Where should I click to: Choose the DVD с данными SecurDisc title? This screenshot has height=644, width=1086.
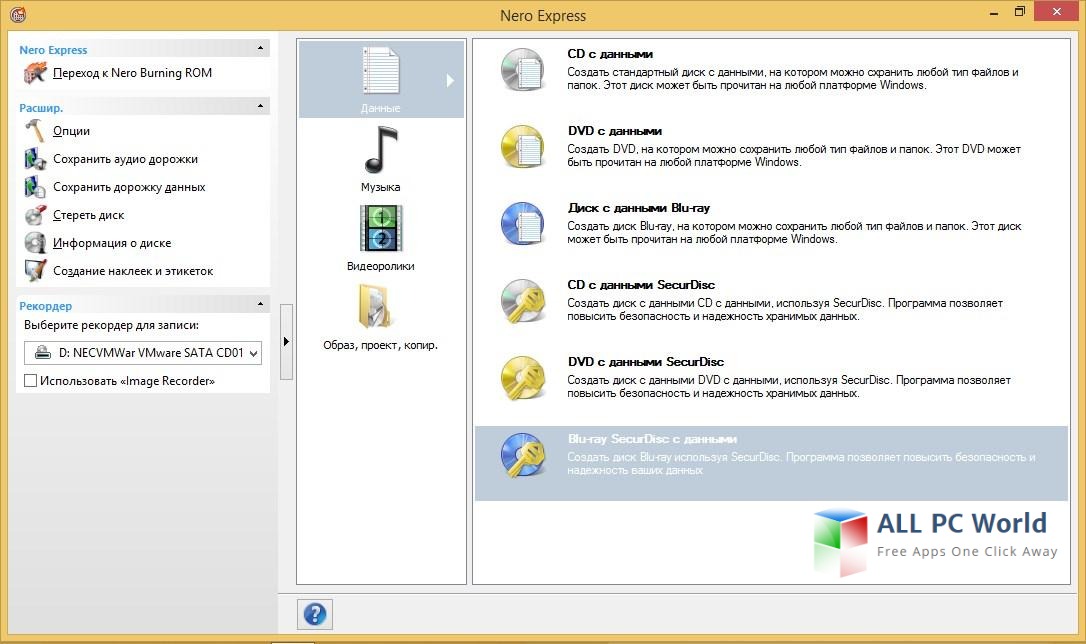646,361
